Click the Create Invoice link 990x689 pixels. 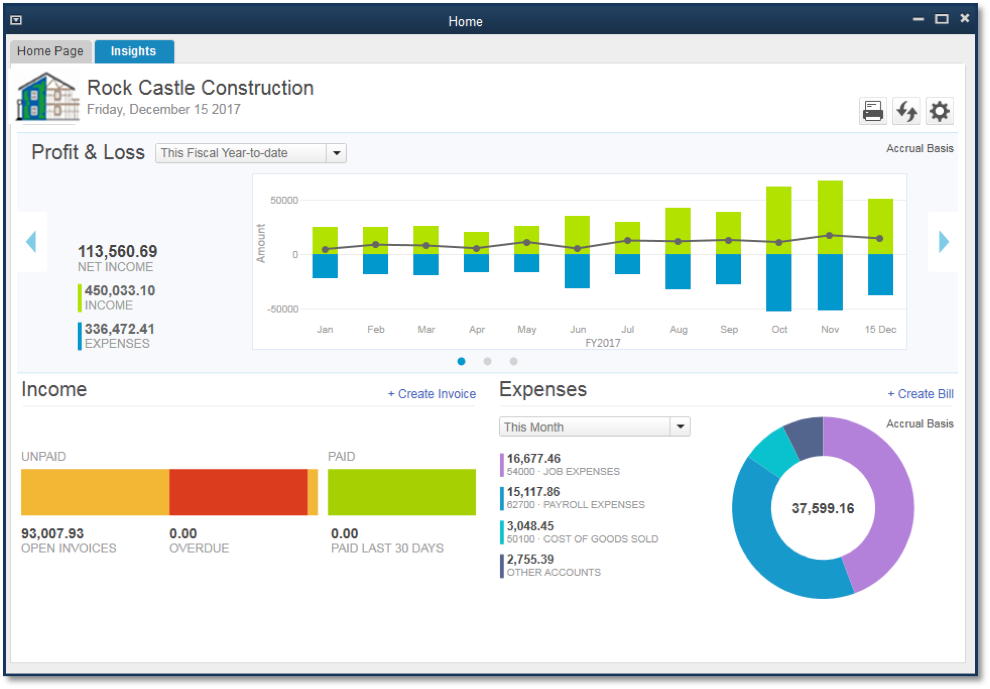tap(432, 394)
